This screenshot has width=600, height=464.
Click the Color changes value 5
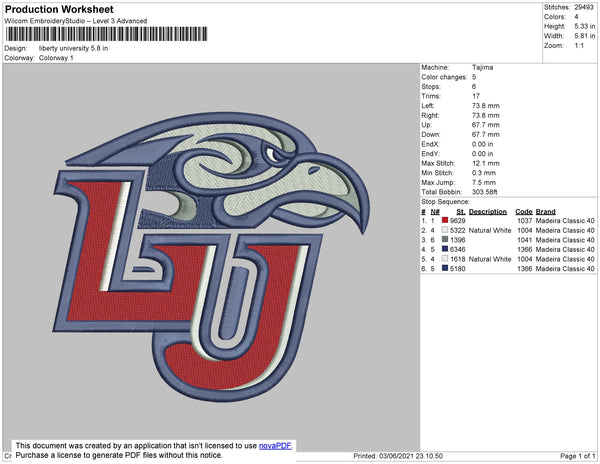click(x=474, y=77)
